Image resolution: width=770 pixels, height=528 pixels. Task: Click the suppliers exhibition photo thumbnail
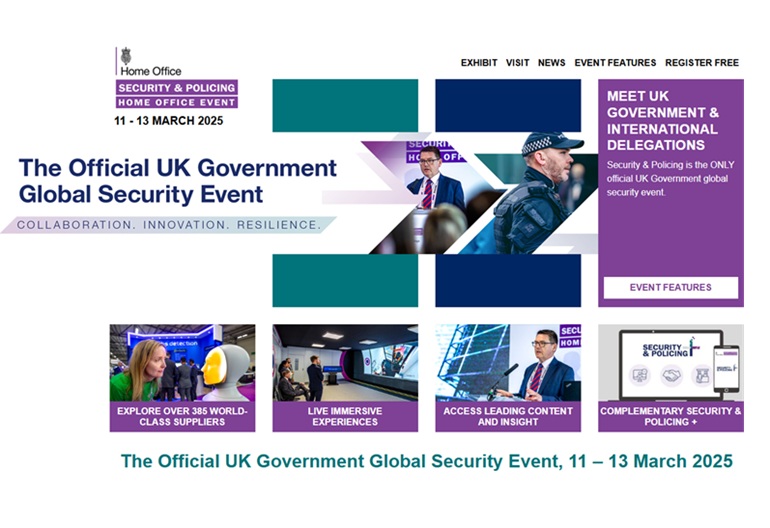182,363
